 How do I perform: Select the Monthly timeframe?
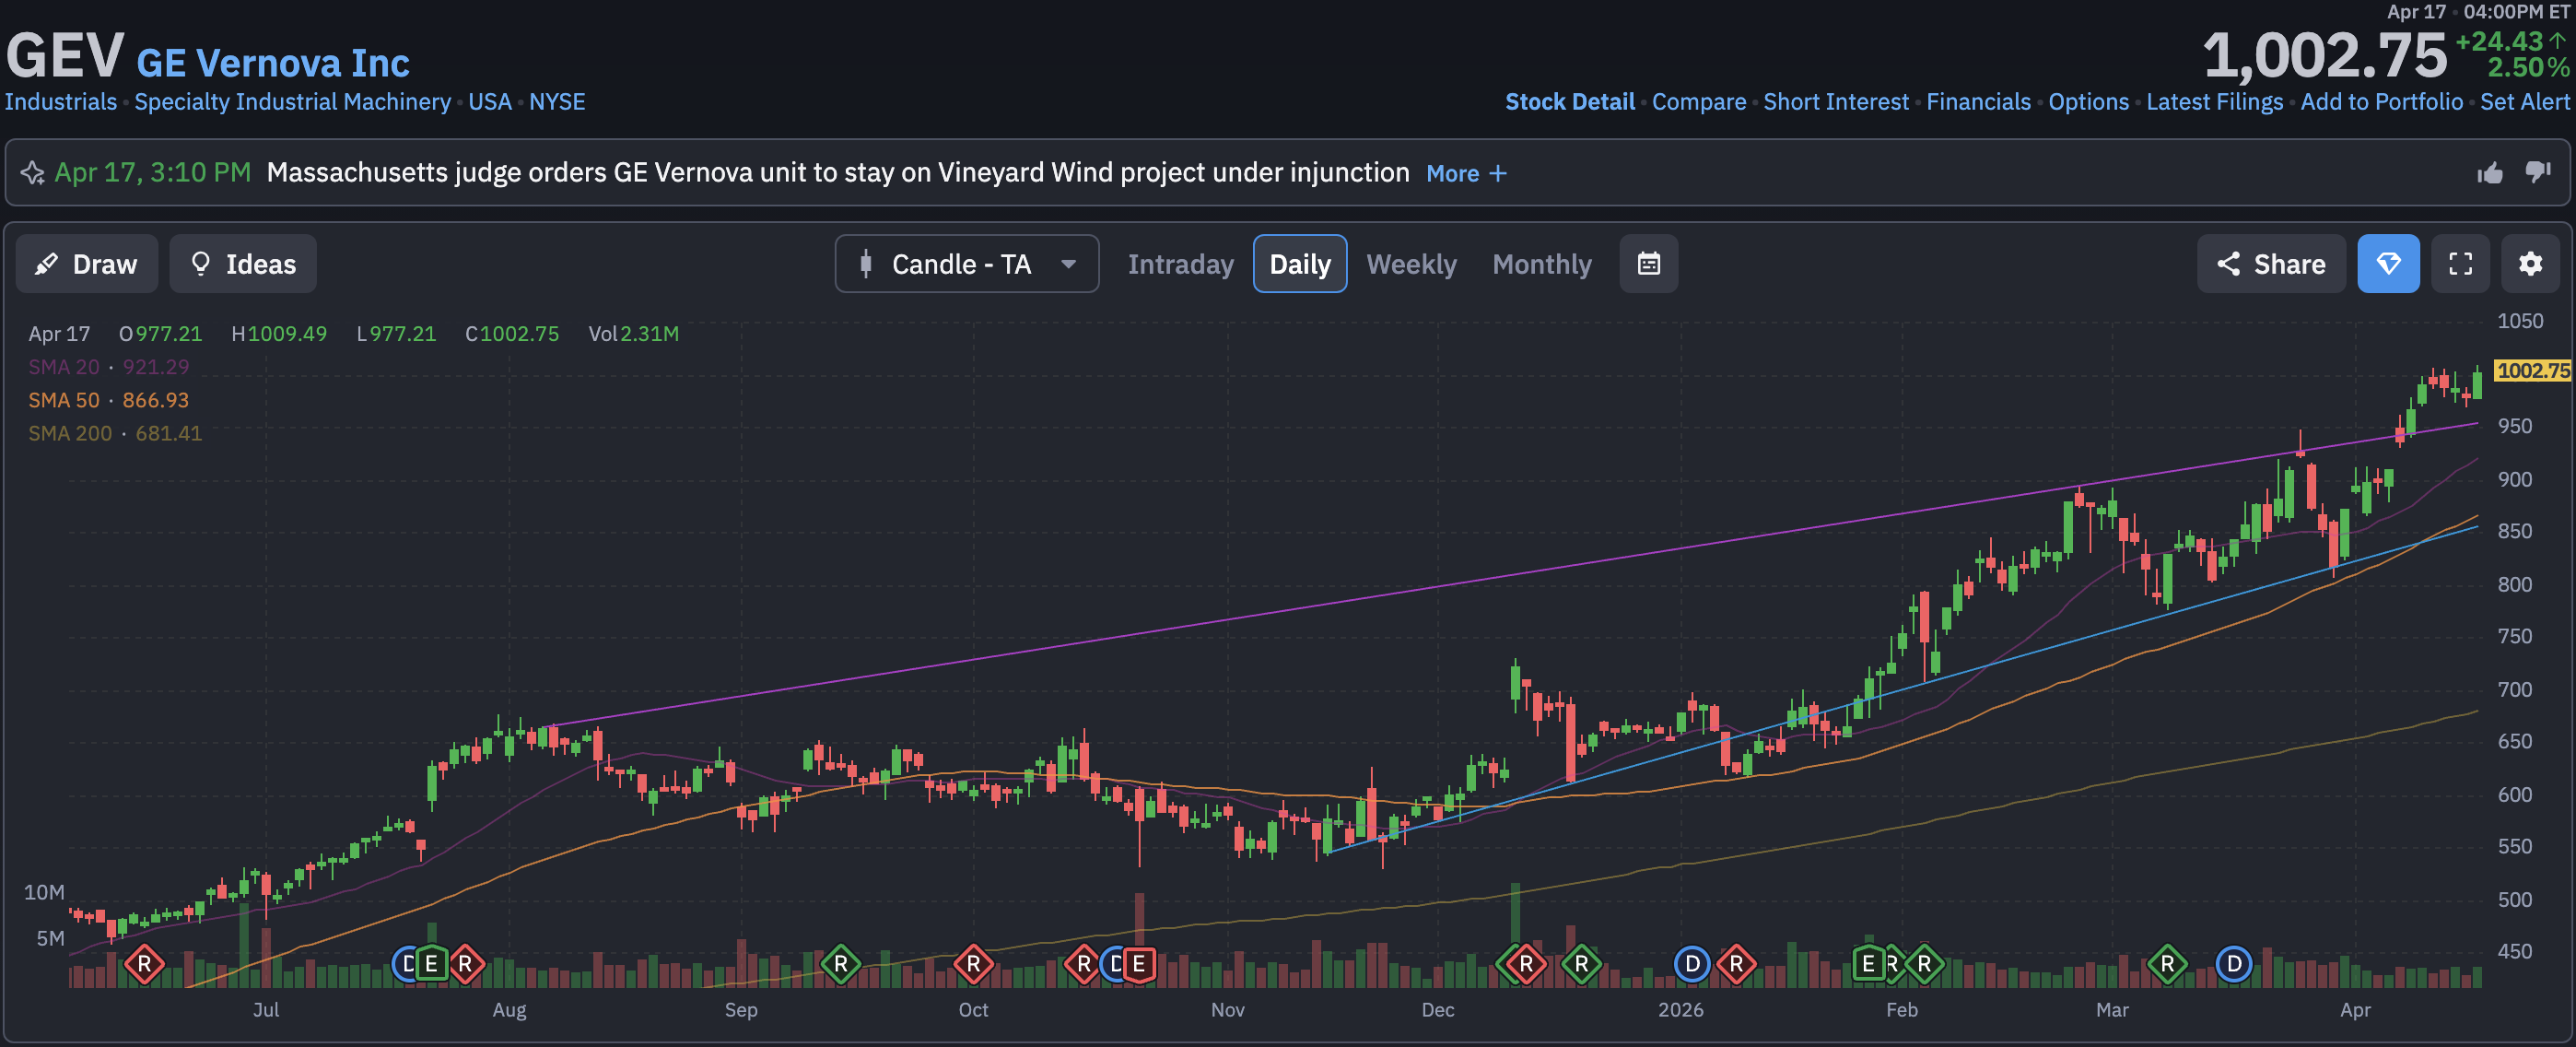tap(1541, 264)
